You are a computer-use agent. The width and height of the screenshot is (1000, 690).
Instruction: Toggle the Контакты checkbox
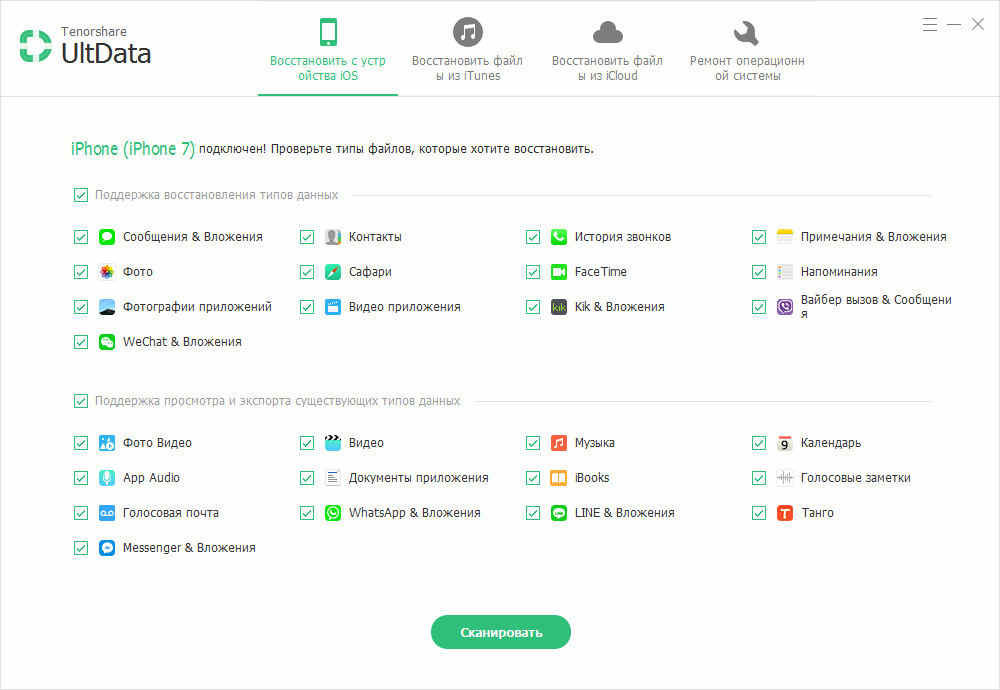point(307,237)
